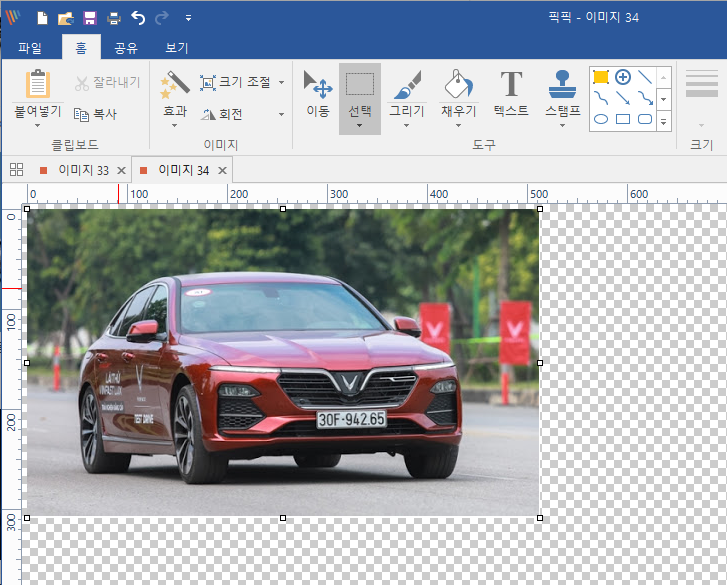Viewport: 727px width, 585px height.
Task: Pick the ellipse shape
Action: click(601, 119)
